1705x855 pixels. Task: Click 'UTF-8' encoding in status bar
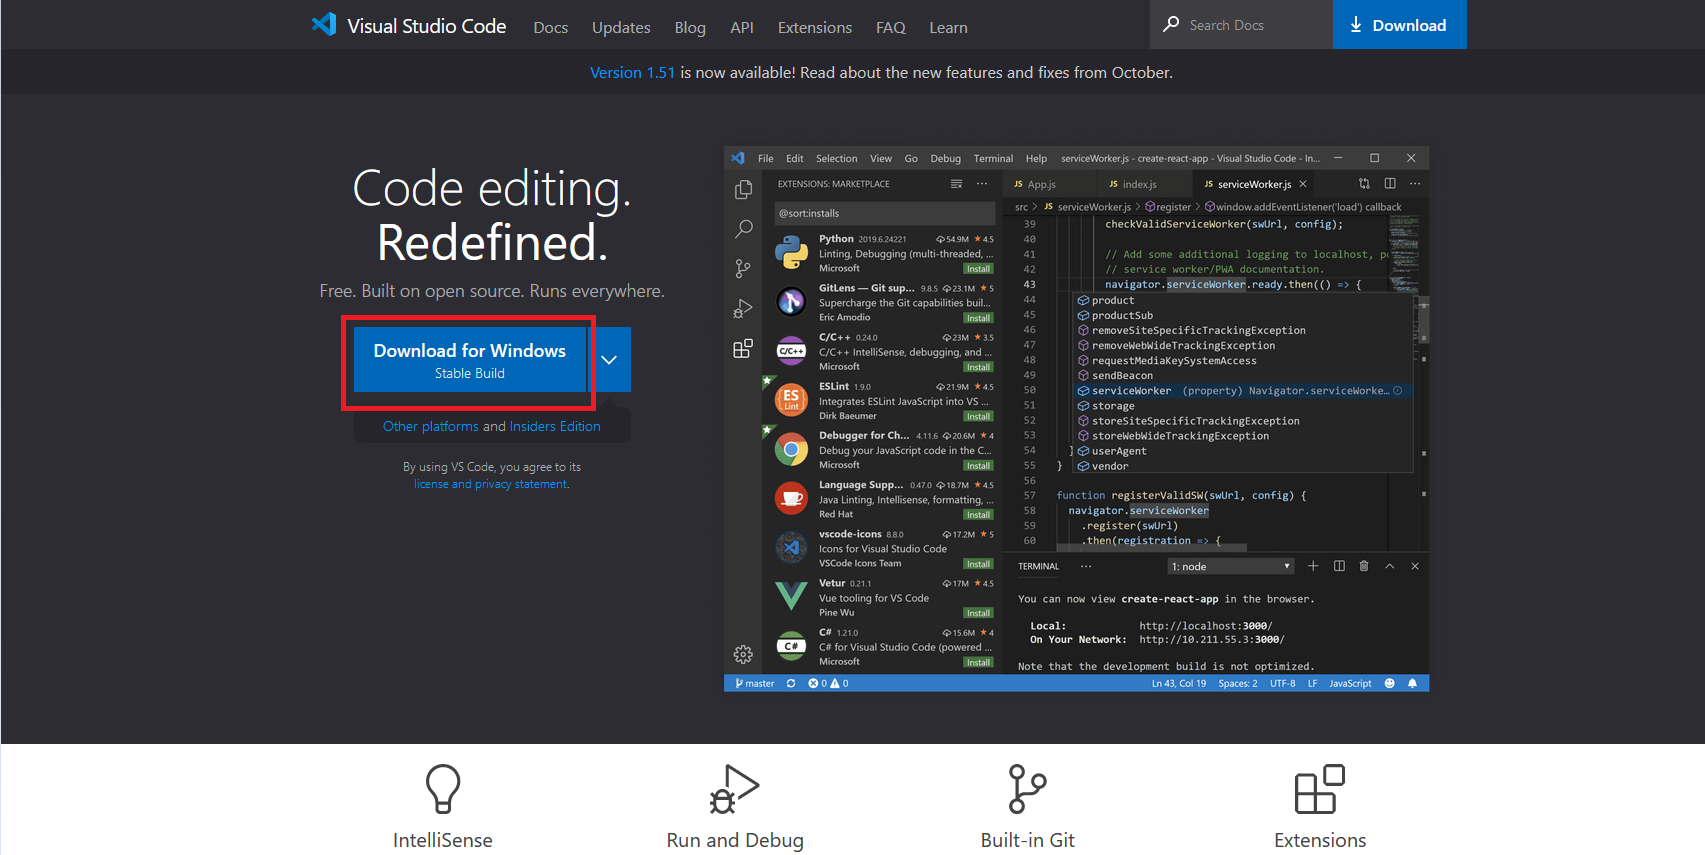1283,683
